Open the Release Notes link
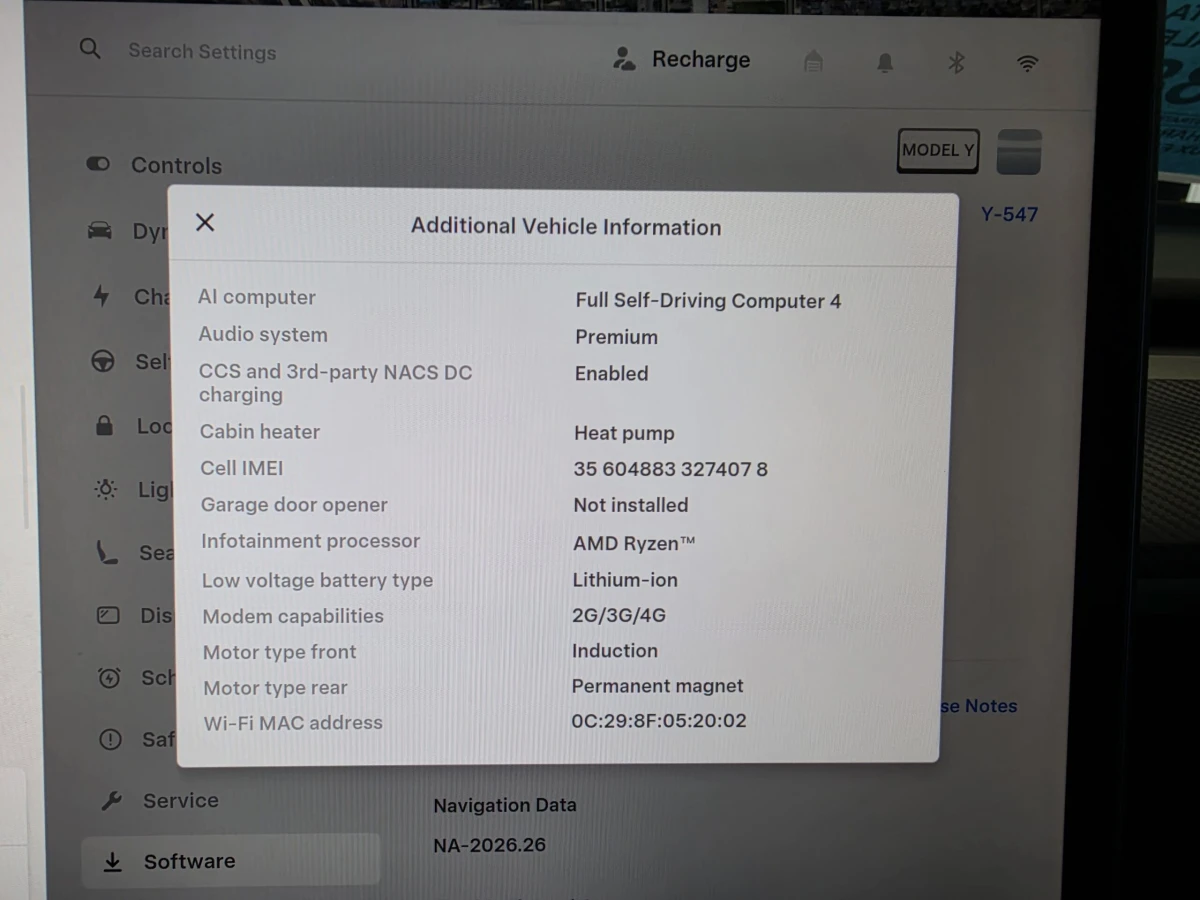This screenshot has width=1200, height=900. click(x=978, y=706)
